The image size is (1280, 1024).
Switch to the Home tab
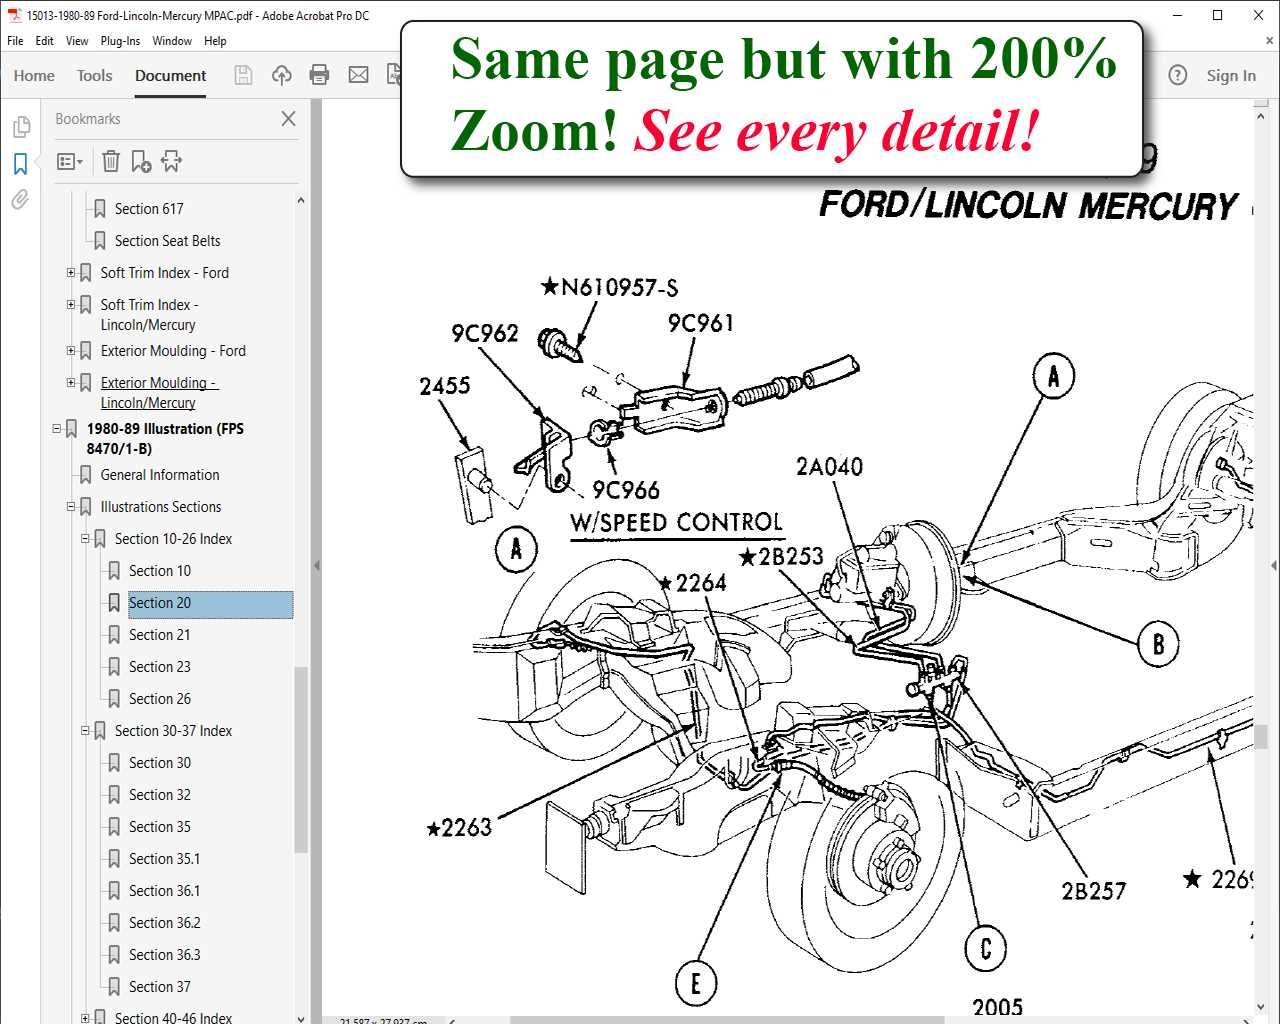tap(34, 75)
